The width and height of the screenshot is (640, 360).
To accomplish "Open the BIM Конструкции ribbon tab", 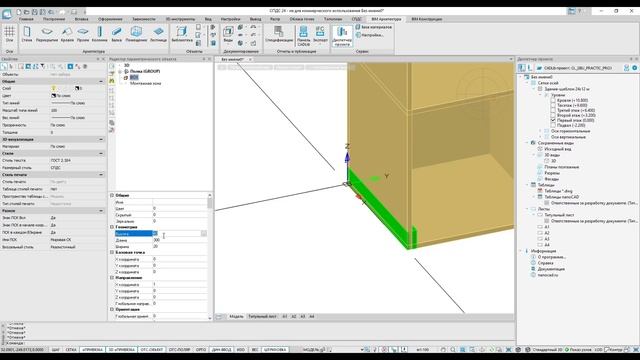I will point(427,19).
